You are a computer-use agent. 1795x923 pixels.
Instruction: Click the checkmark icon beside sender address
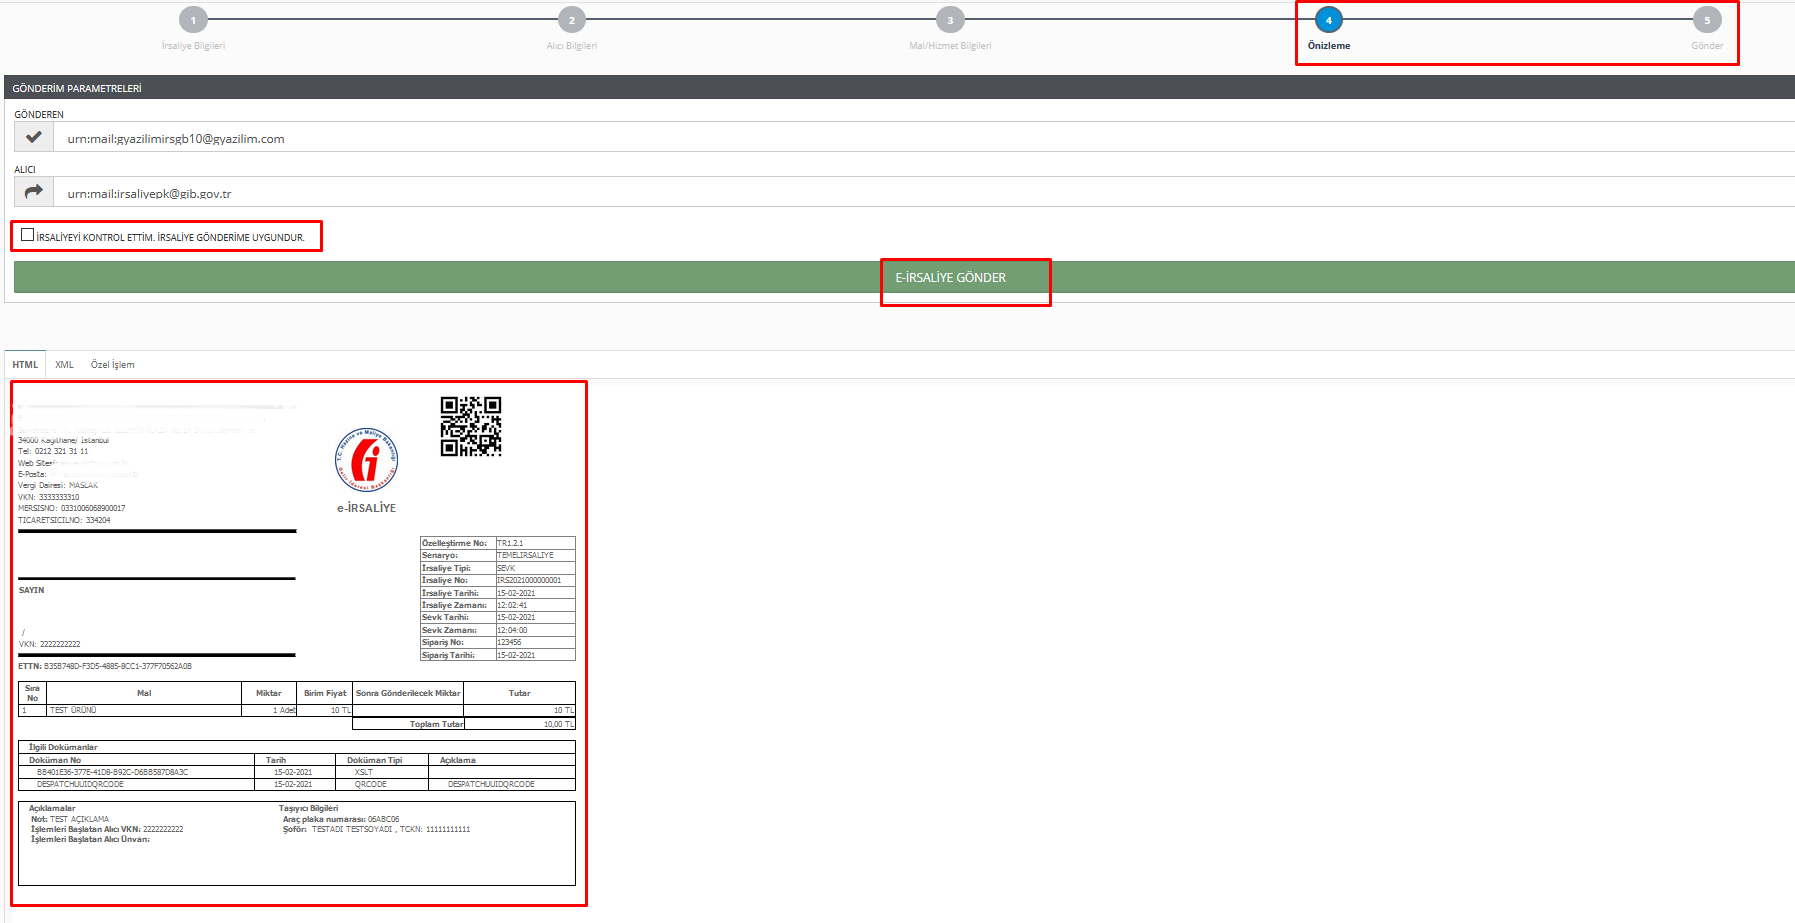click(34, 138)
